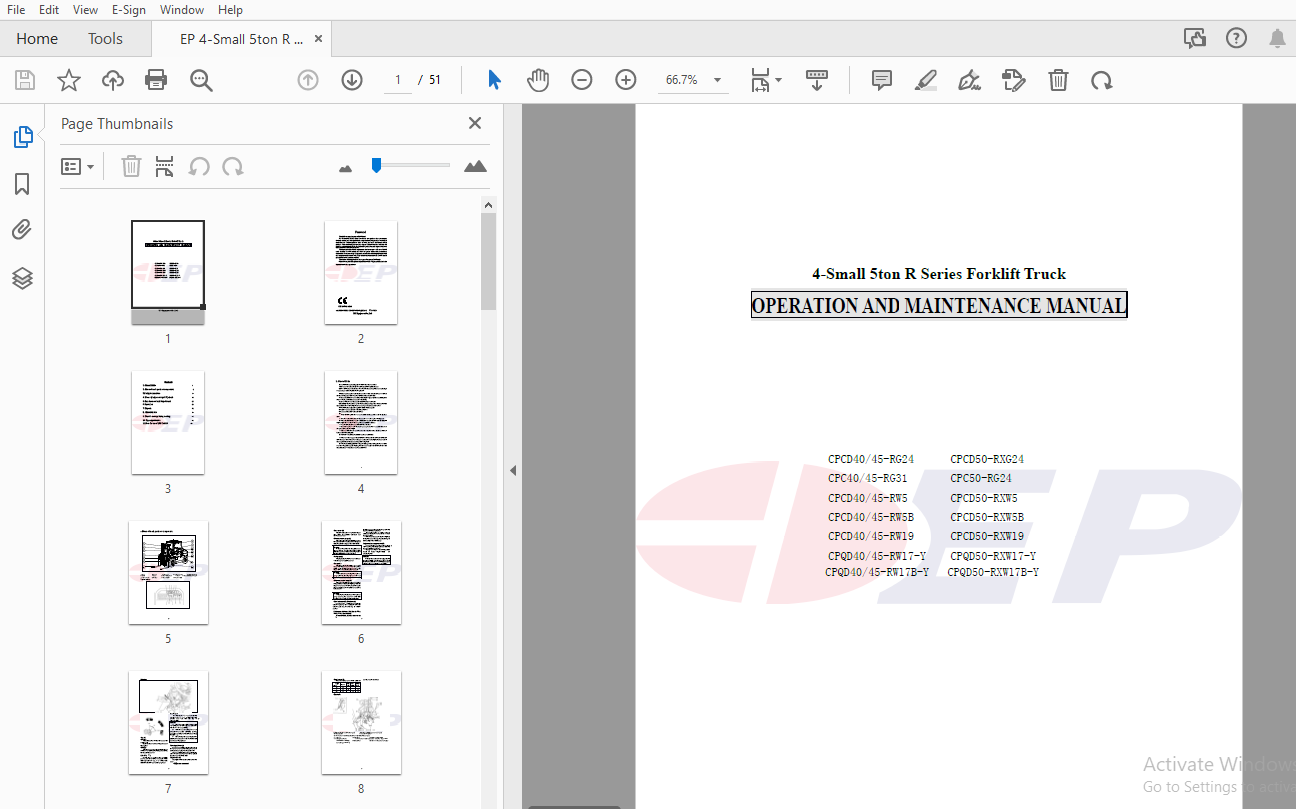The image size is (1296, 809).
Task: Open the Layers sidebar panel
Action: pyautogui.click(x=22, y=278)
